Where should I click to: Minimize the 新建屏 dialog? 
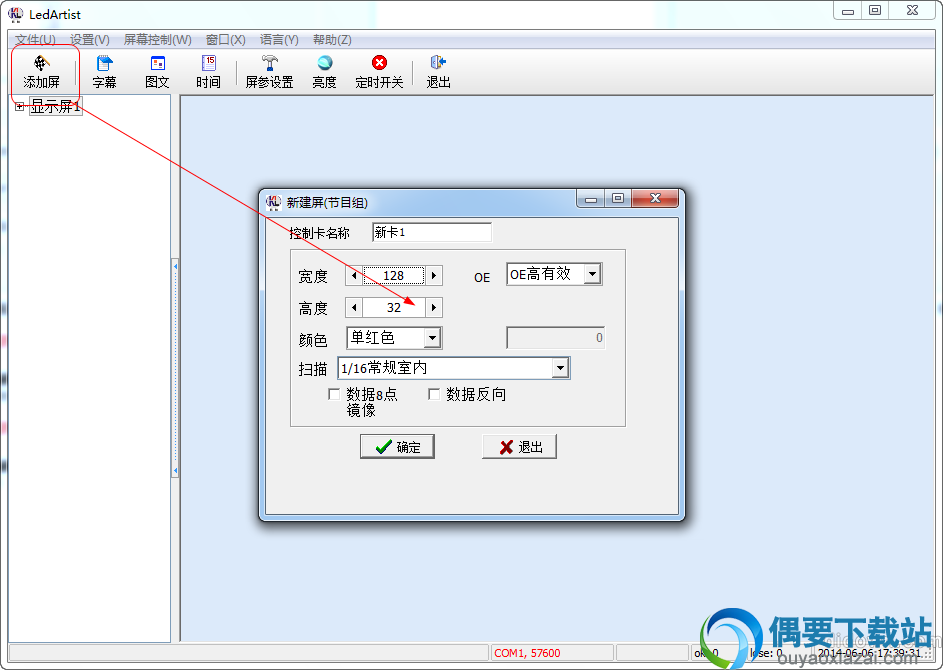point(591,198)
